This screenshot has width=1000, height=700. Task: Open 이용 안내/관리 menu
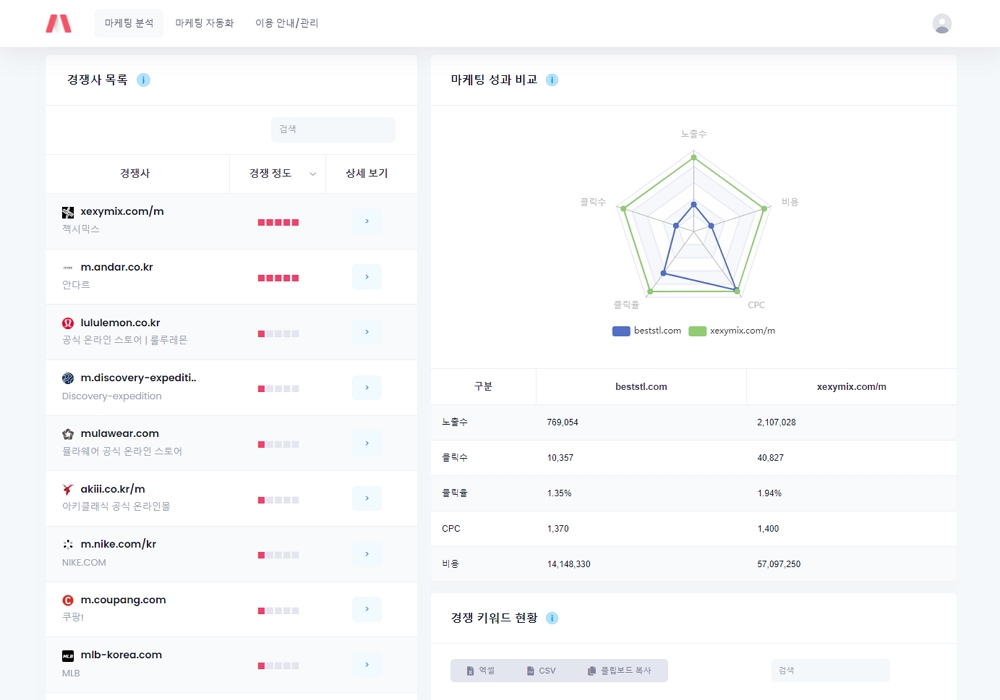point(287,23)
